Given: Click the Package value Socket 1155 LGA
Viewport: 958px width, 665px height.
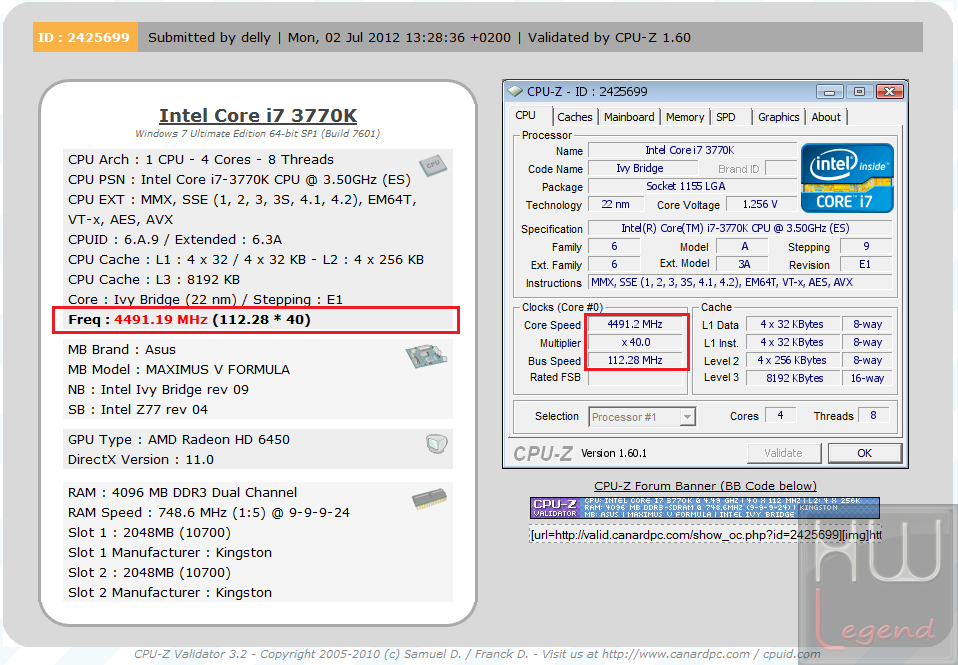Looking at the screenshot, I should point(691,186).
